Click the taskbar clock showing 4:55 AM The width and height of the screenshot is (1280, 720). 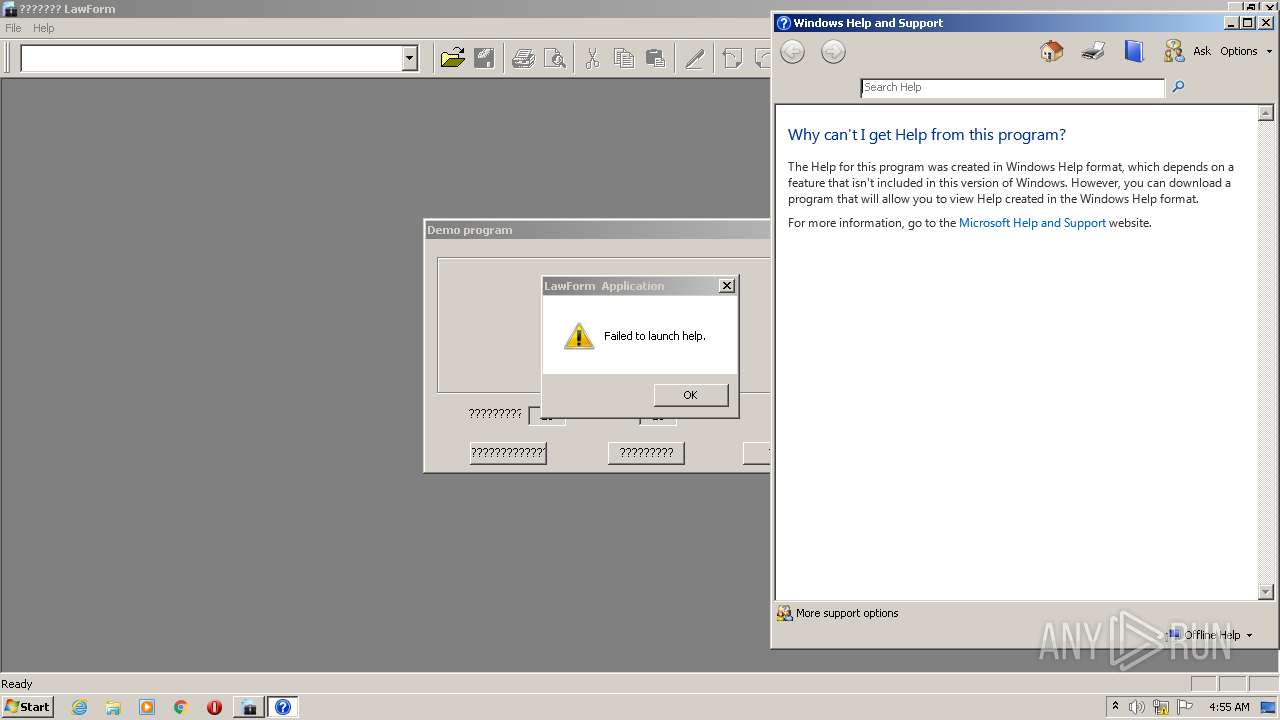(1229, 707)
